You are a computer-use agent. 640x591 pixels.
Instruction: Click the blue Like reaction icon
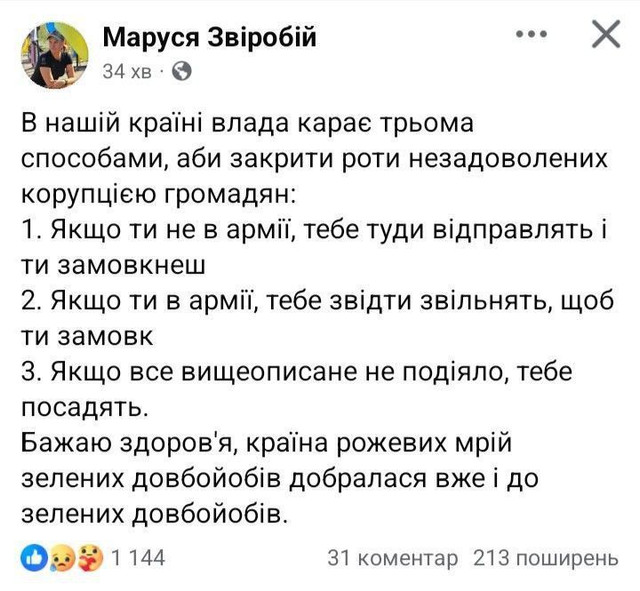[x=34, y=557]
